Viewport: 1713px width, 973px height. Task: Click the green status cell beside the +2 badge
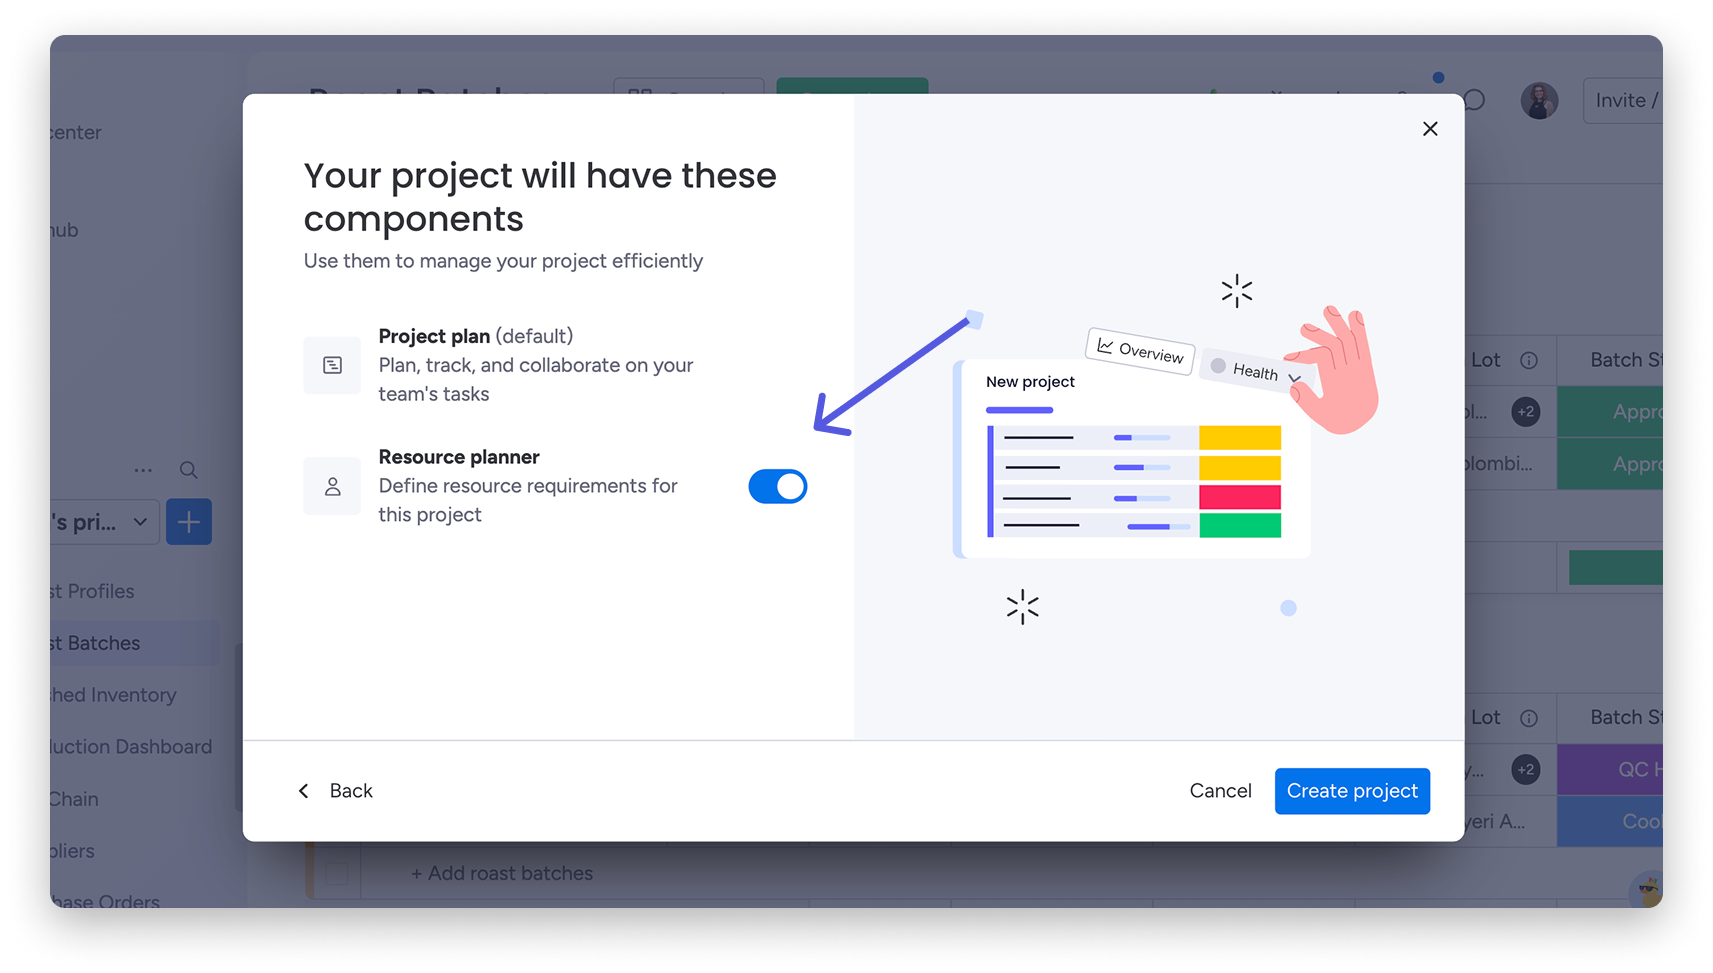coord(1610,412)
